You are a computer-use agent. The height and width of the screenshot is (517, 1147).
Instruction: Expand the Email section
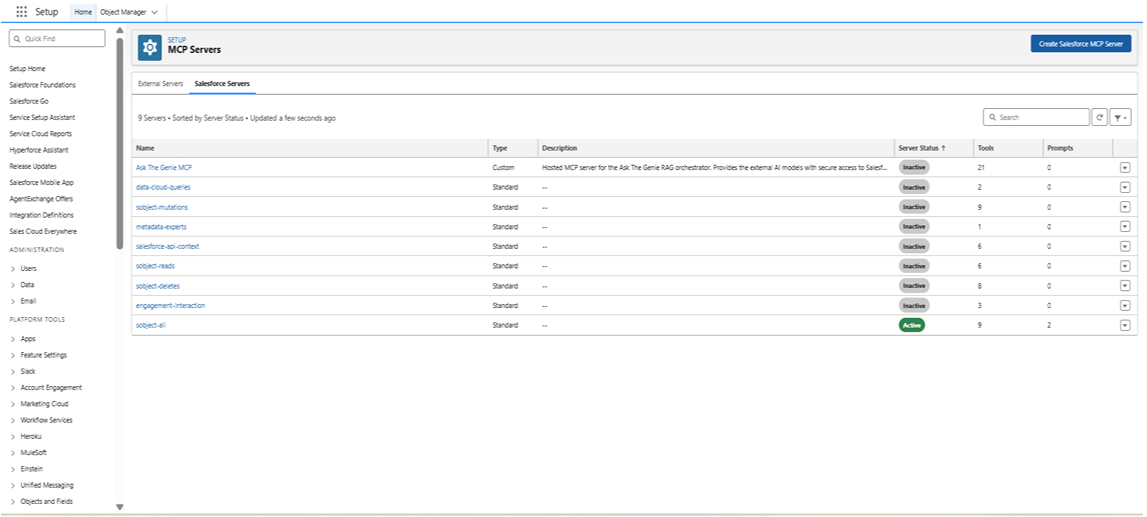point(13,301)
